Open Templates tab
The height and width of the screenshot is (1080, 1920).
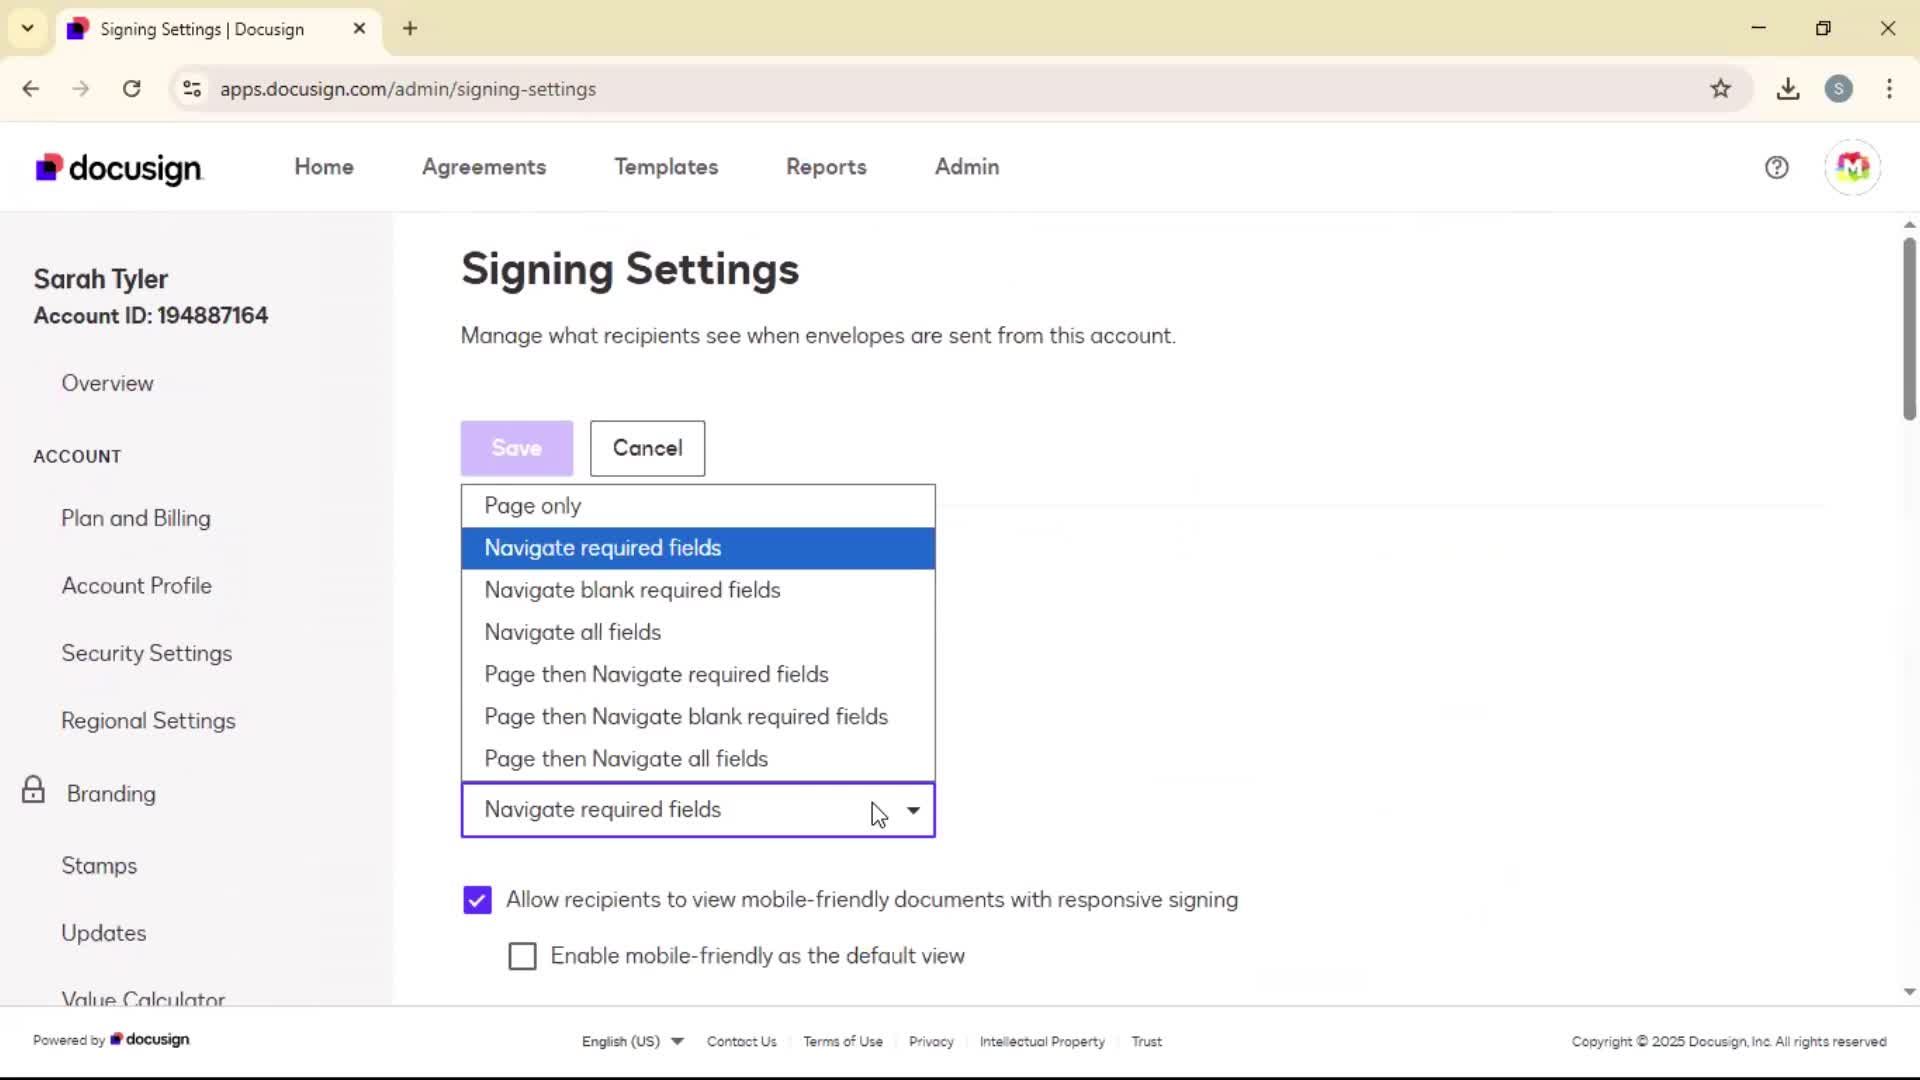coord(666,167)
